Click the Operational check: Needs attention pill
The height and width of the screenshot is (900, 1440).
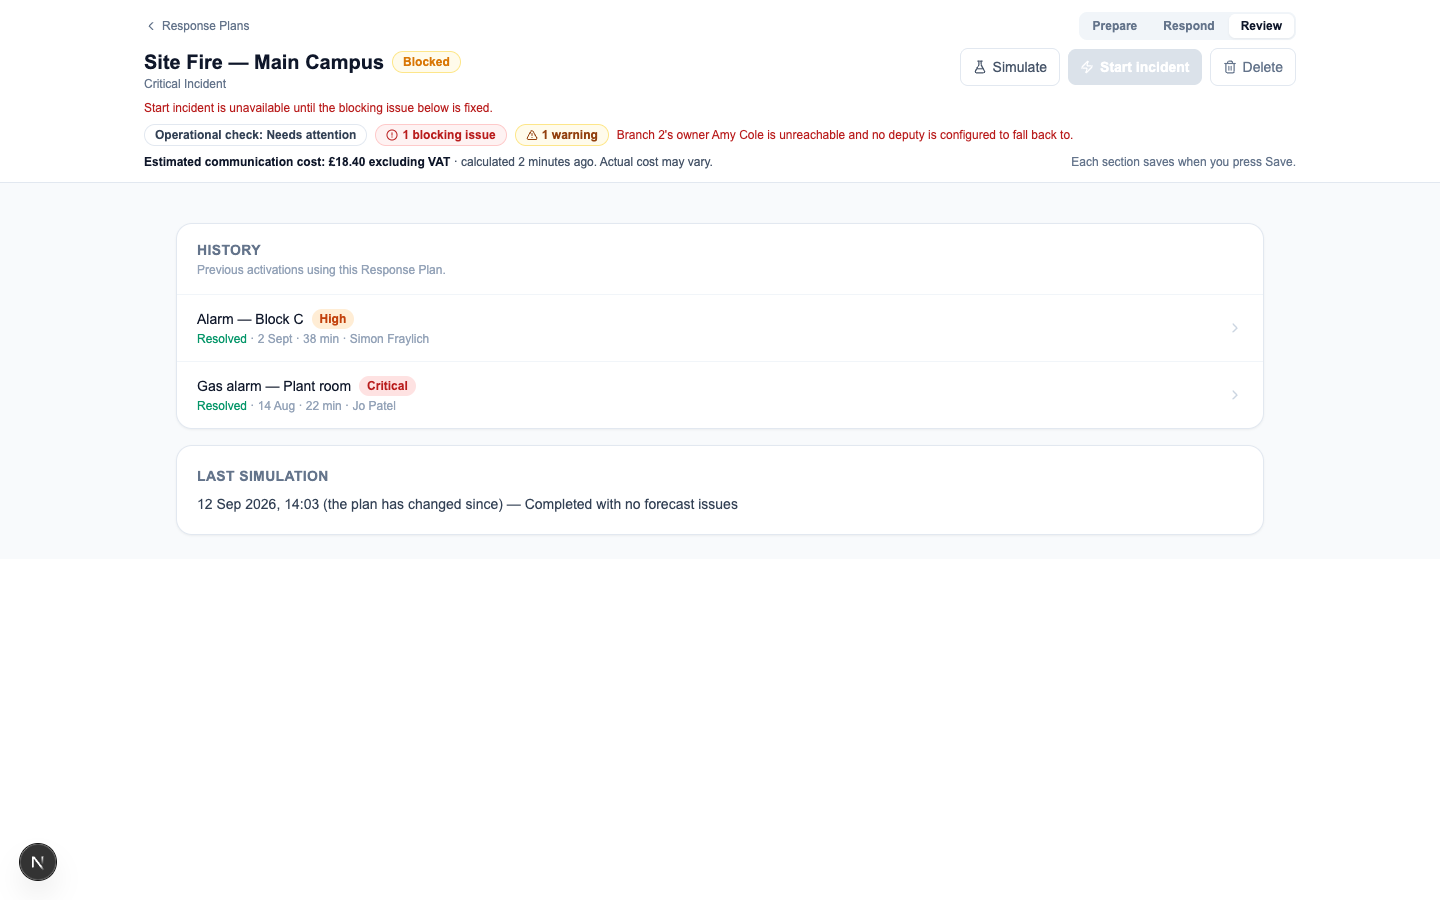pyautogui.click(x=255, y=135)
